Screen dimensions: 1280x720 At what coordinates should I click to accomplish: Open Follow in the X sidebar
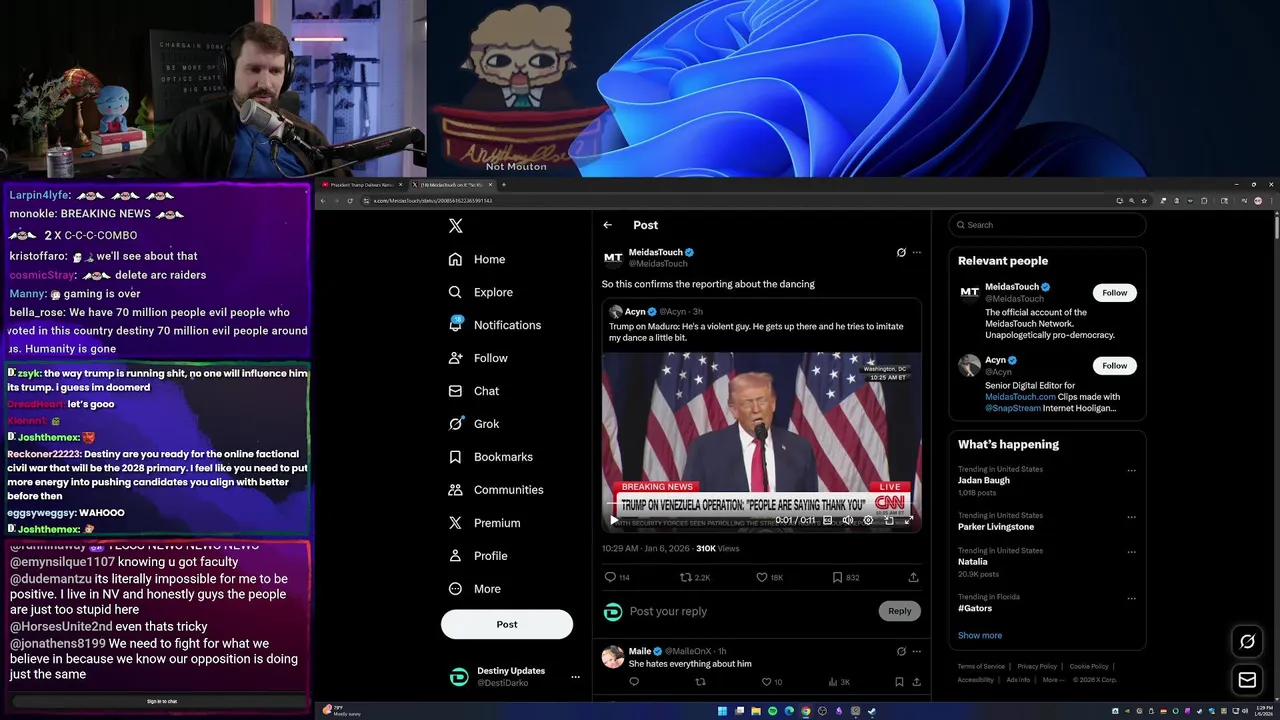click(x=477, y=358)
